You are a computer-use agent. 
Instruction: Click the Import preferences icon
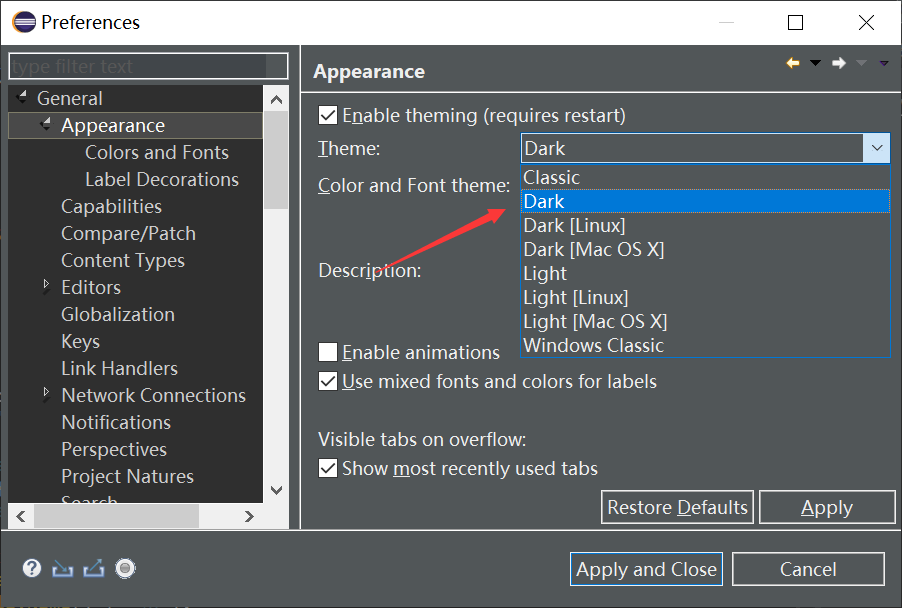click(63, 568)
